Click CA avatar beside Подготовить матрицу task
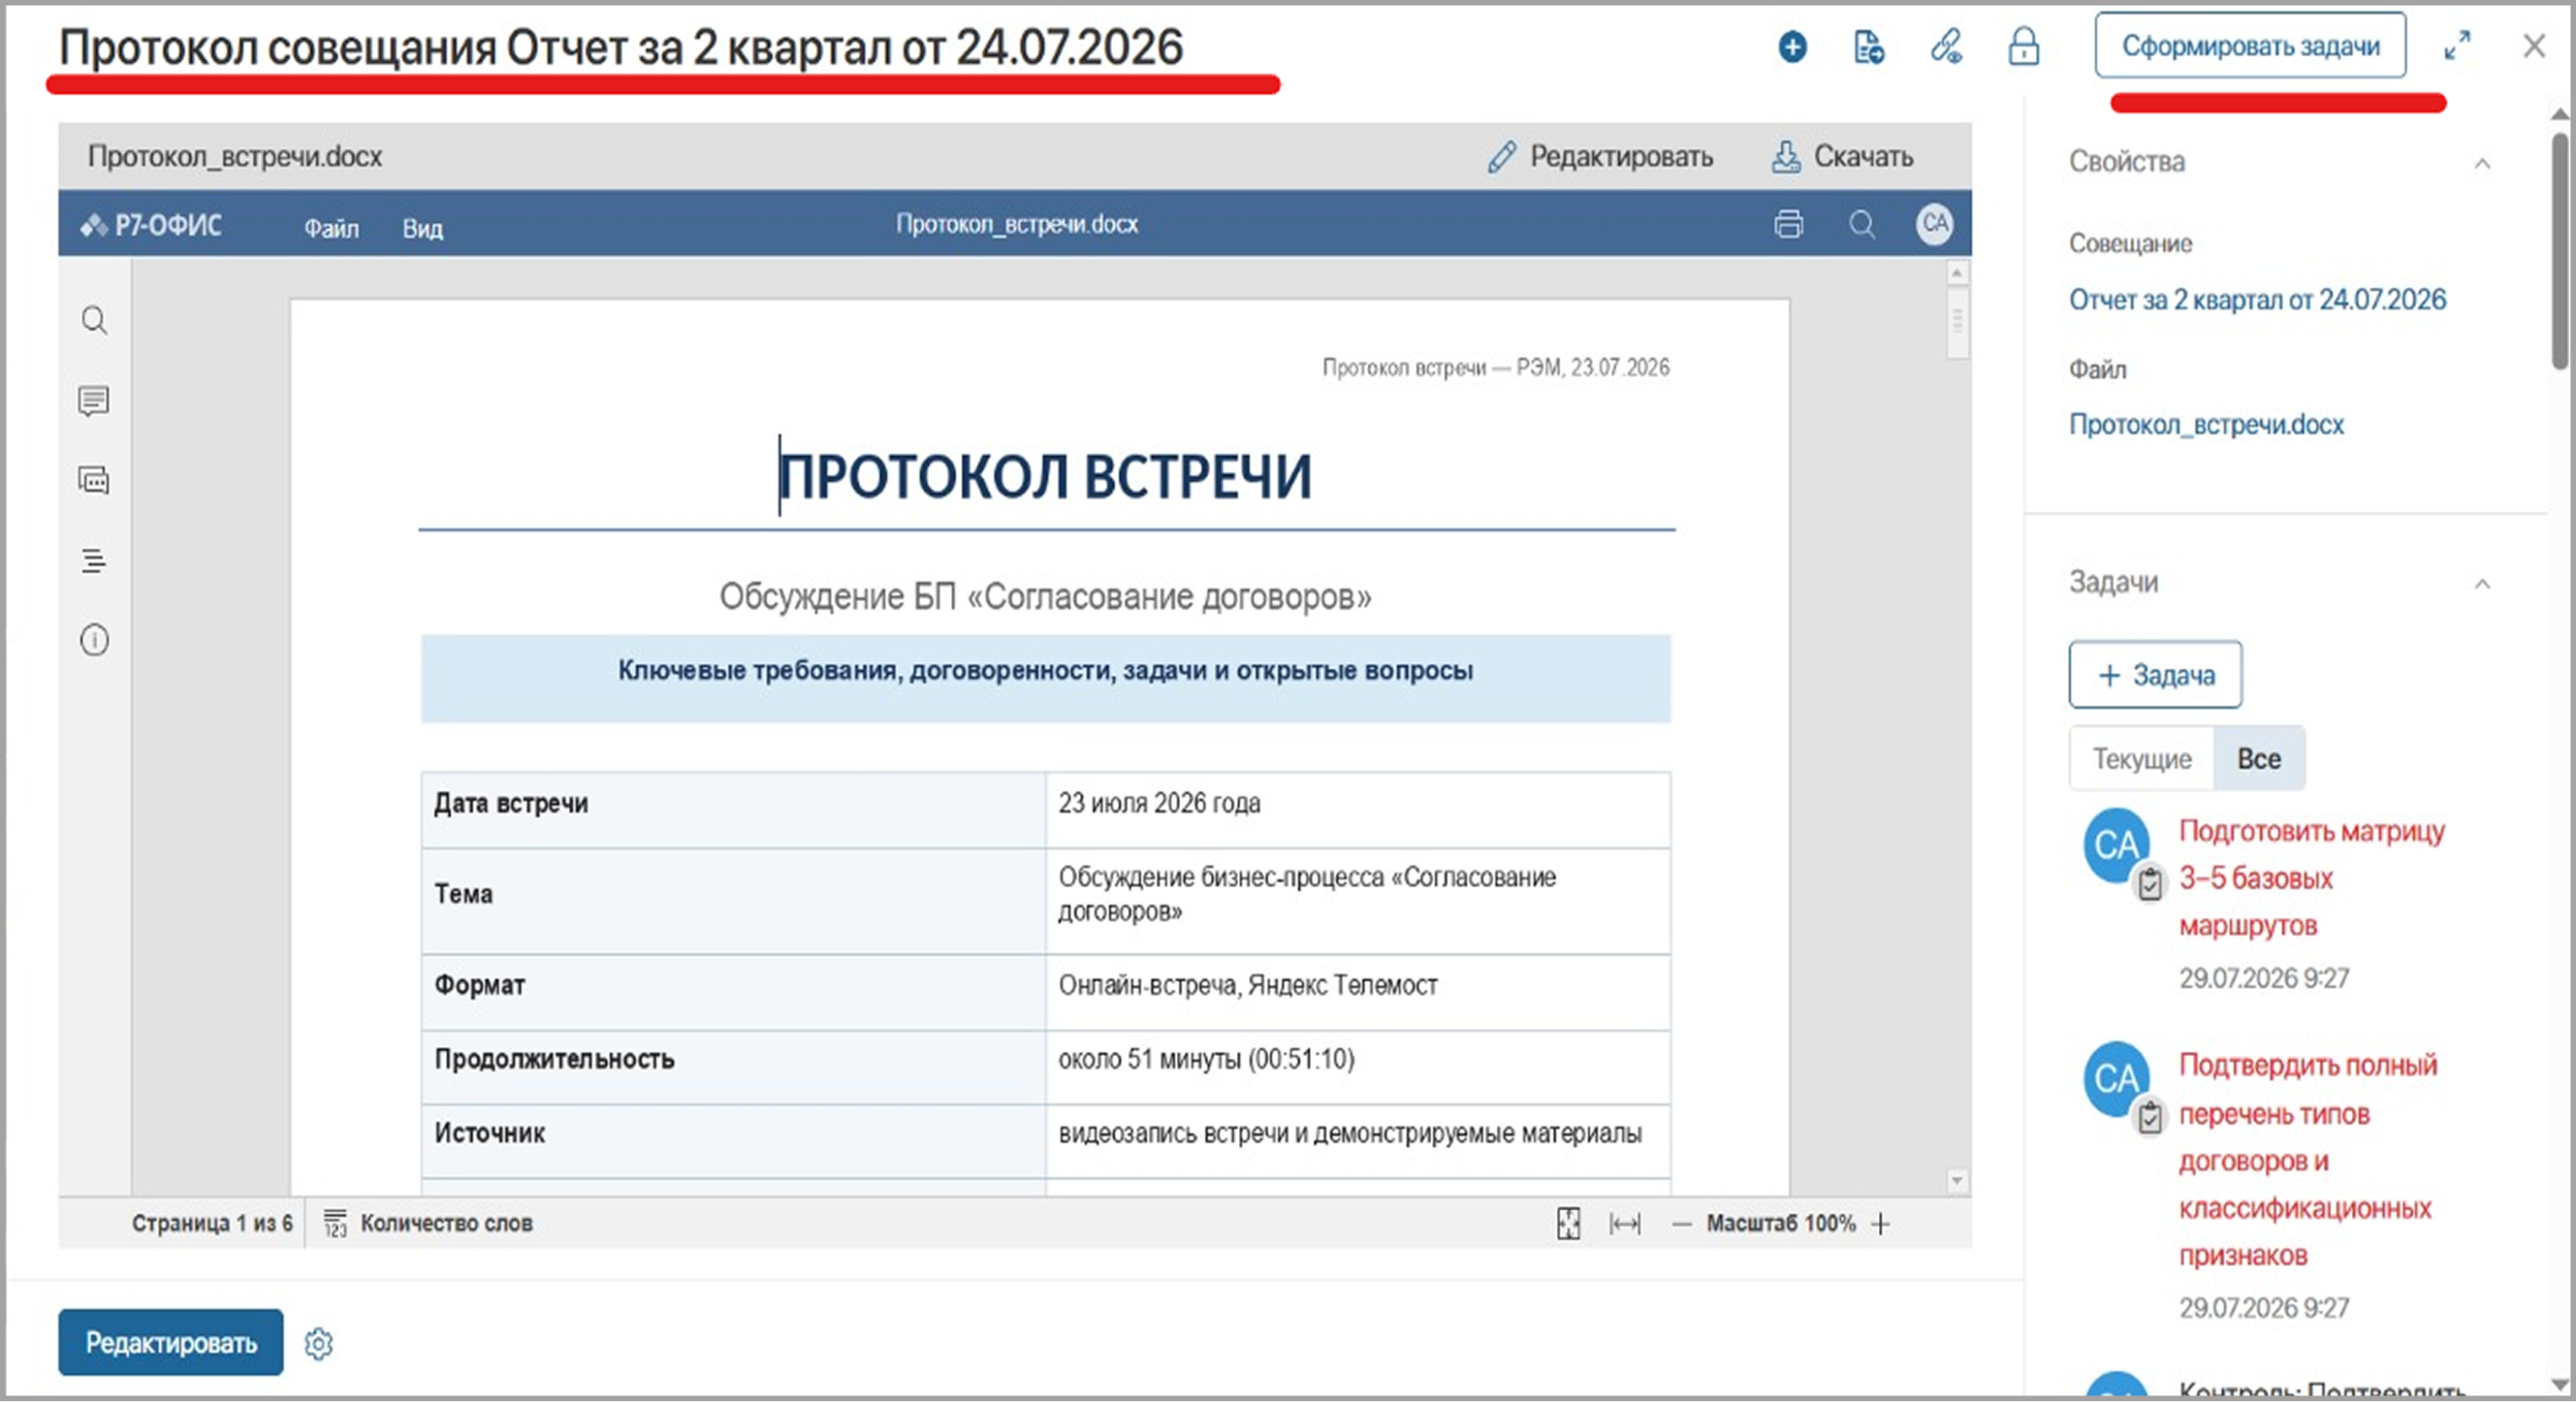2576x1402 pixels. pos(2116,845)
